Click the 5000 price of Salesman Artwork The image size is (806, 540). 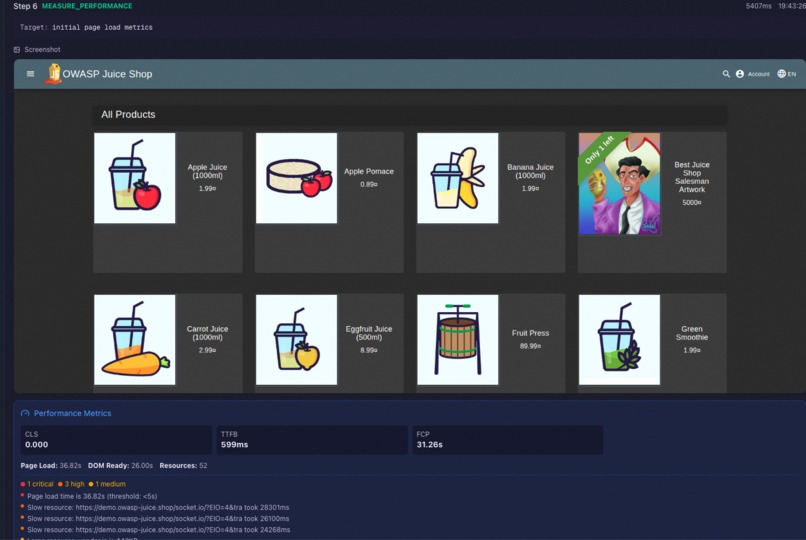coord(692,202)
